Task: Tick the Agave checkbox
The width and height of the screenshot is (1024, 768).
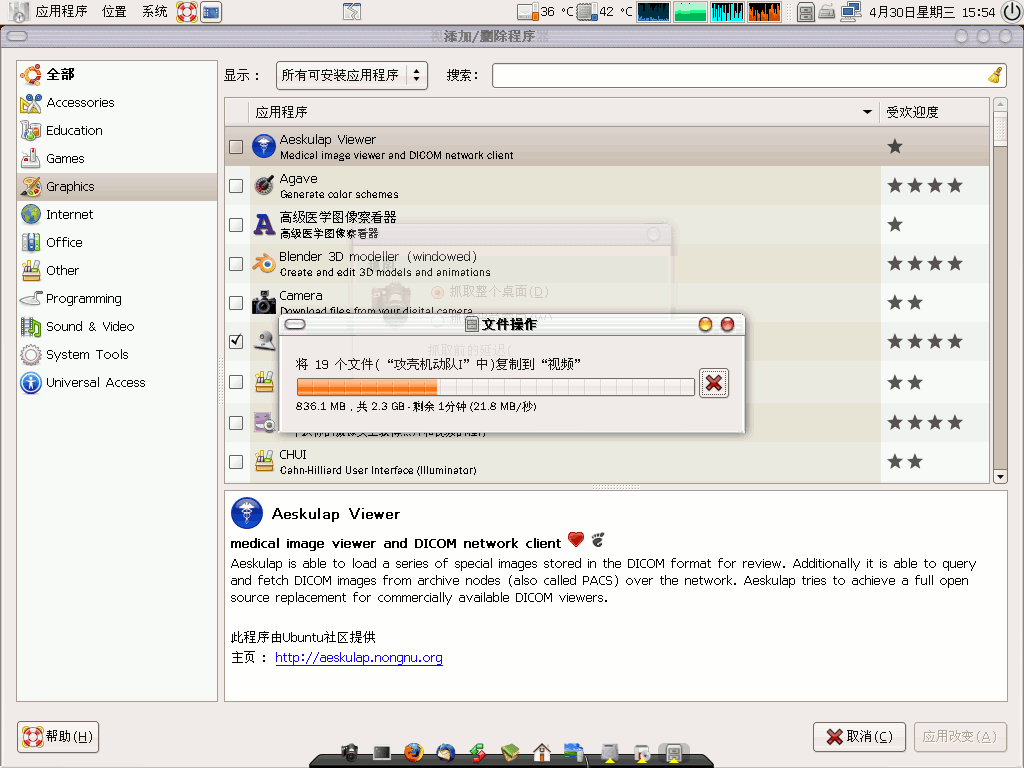Action: click(x=236, y=186)
